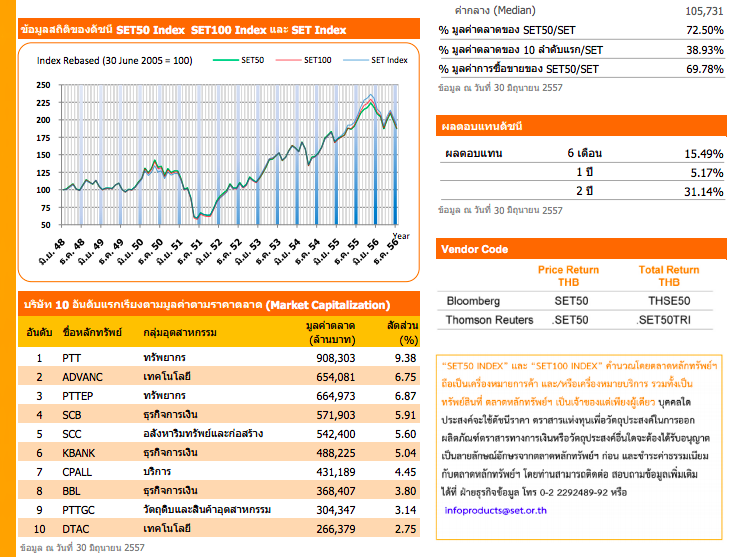733x557 pixels.
Task: Click the 6-month return 15.49%
Action: coord(704,154)
